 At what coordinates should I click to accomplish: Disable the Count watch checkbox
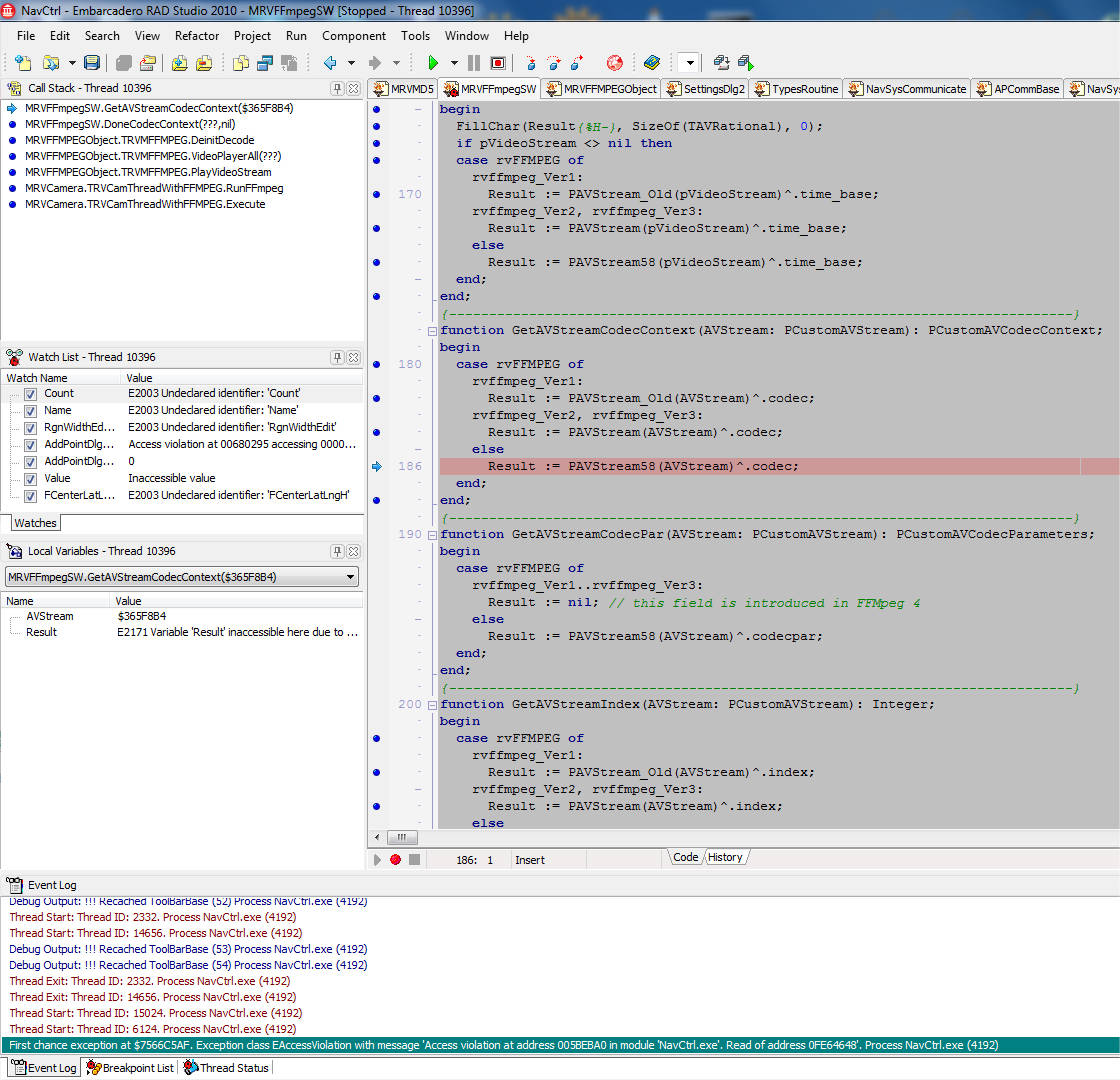tap(31, 394)
